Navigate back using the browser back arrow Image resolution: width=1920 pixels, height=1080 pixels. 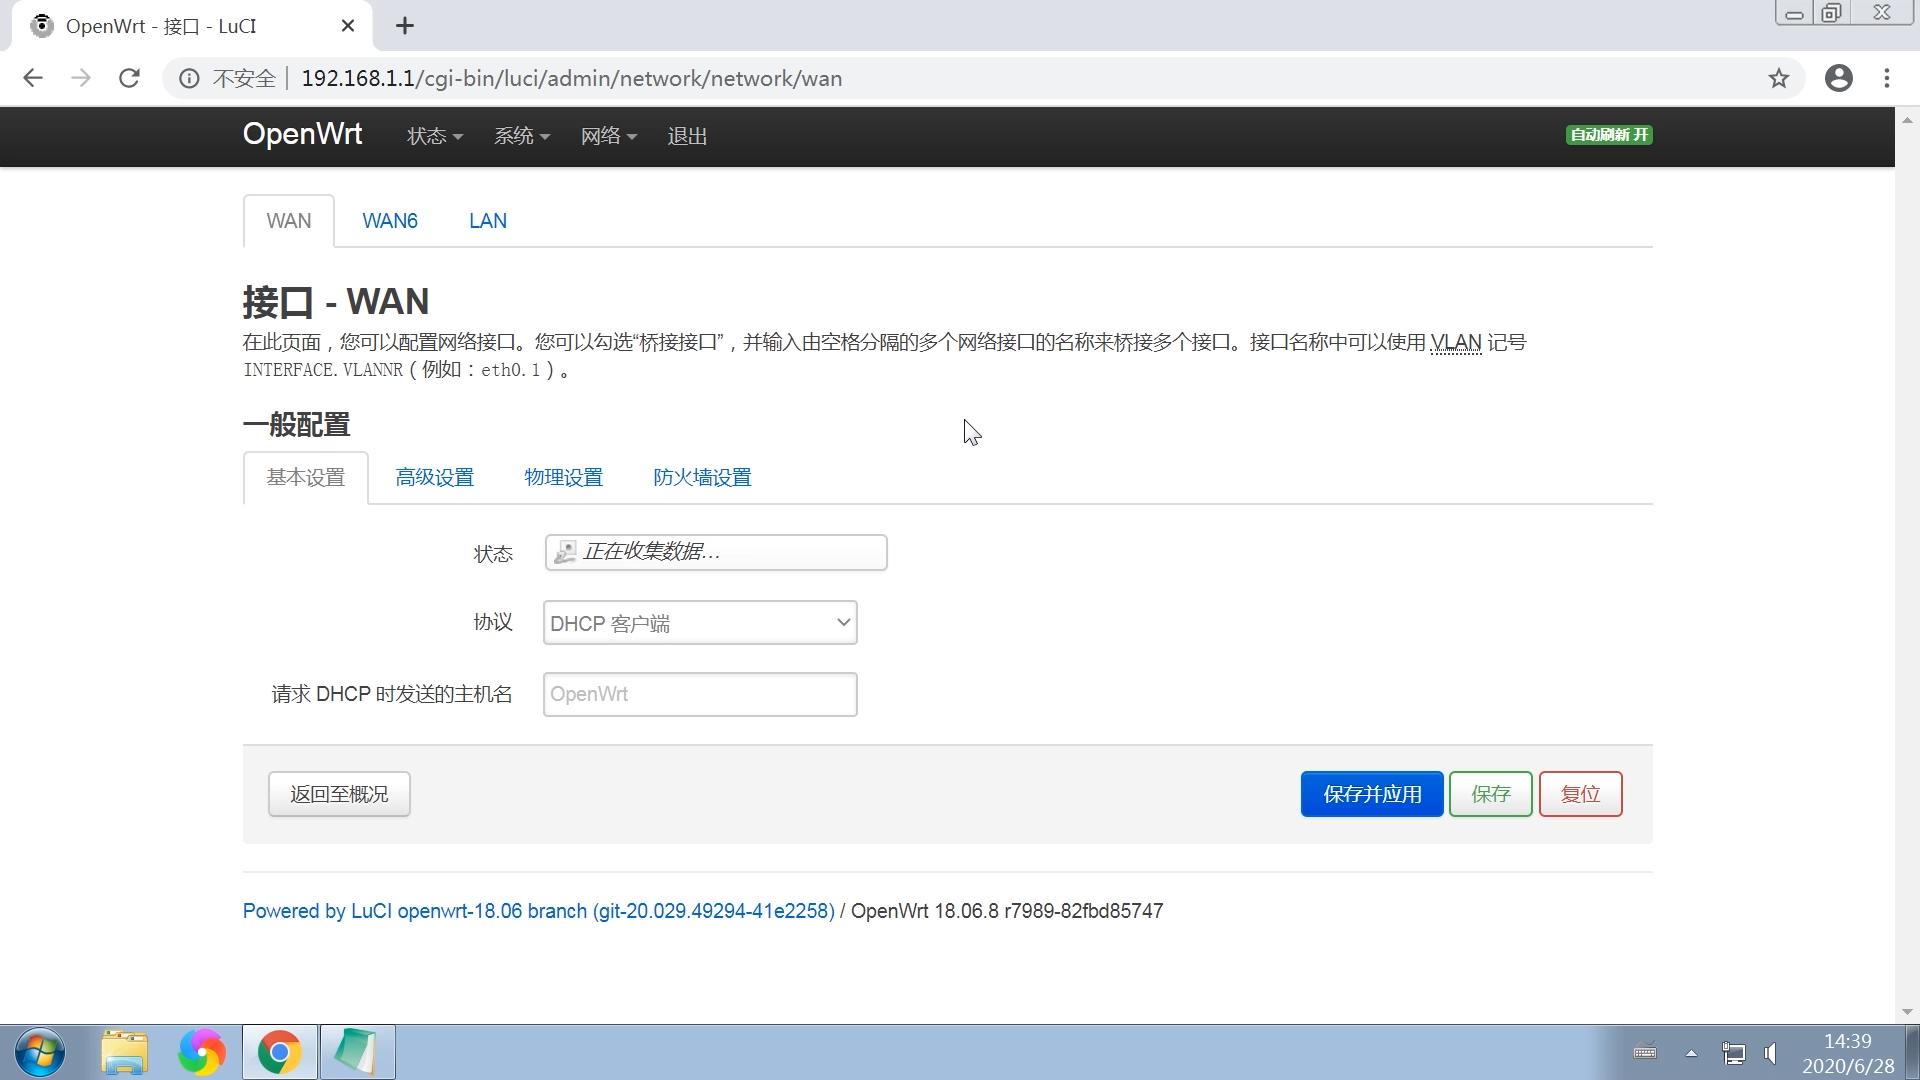coord(33,78)
